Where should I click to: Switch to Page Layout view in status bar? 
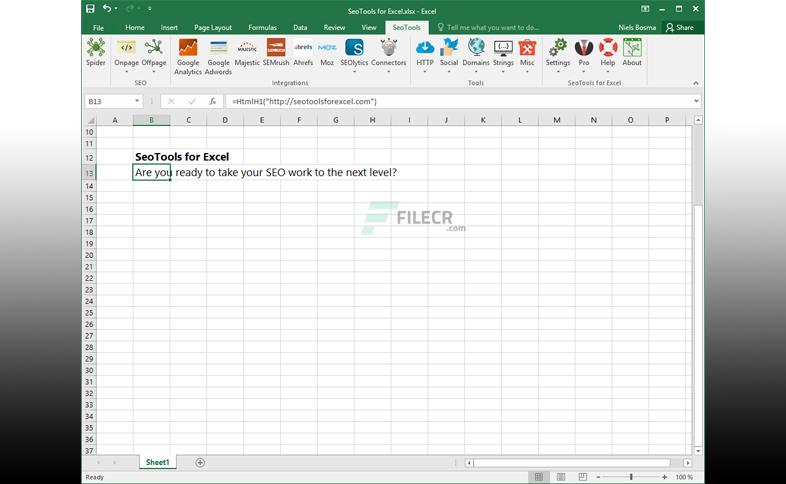point(561,477)
